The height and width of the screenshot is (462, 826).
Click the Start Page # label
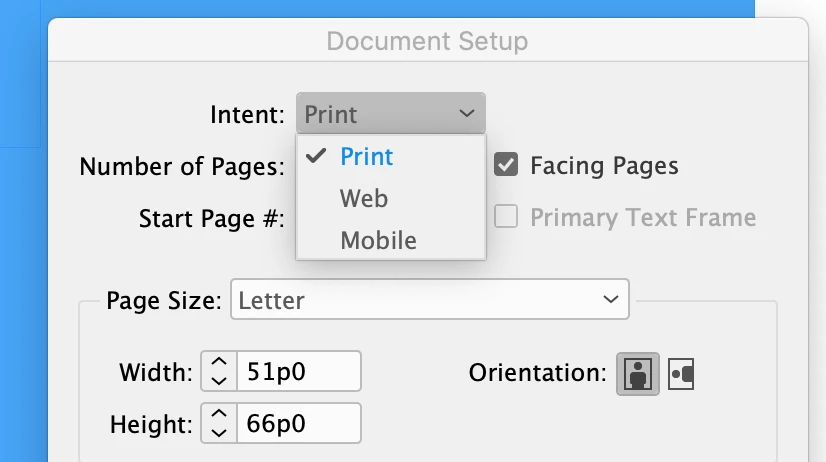coord(211,218)
